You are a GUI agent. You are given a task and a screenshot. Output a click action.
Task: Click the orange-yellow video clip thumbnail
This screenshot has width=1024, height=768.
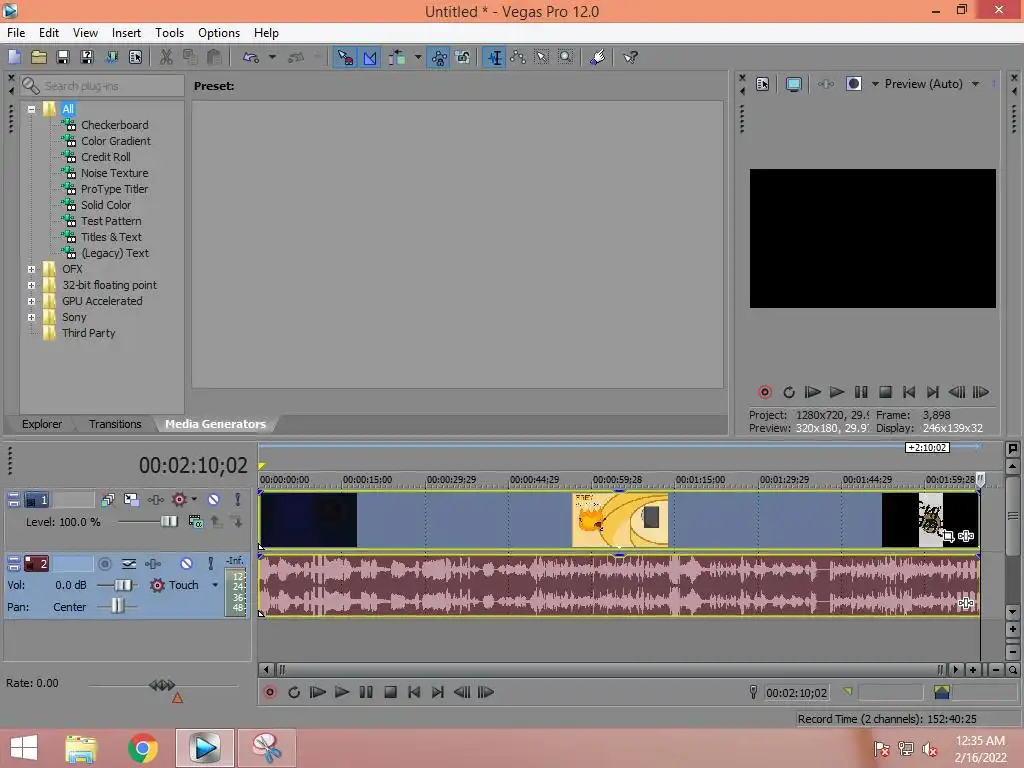pyautogui.click(x=620, y=520)
